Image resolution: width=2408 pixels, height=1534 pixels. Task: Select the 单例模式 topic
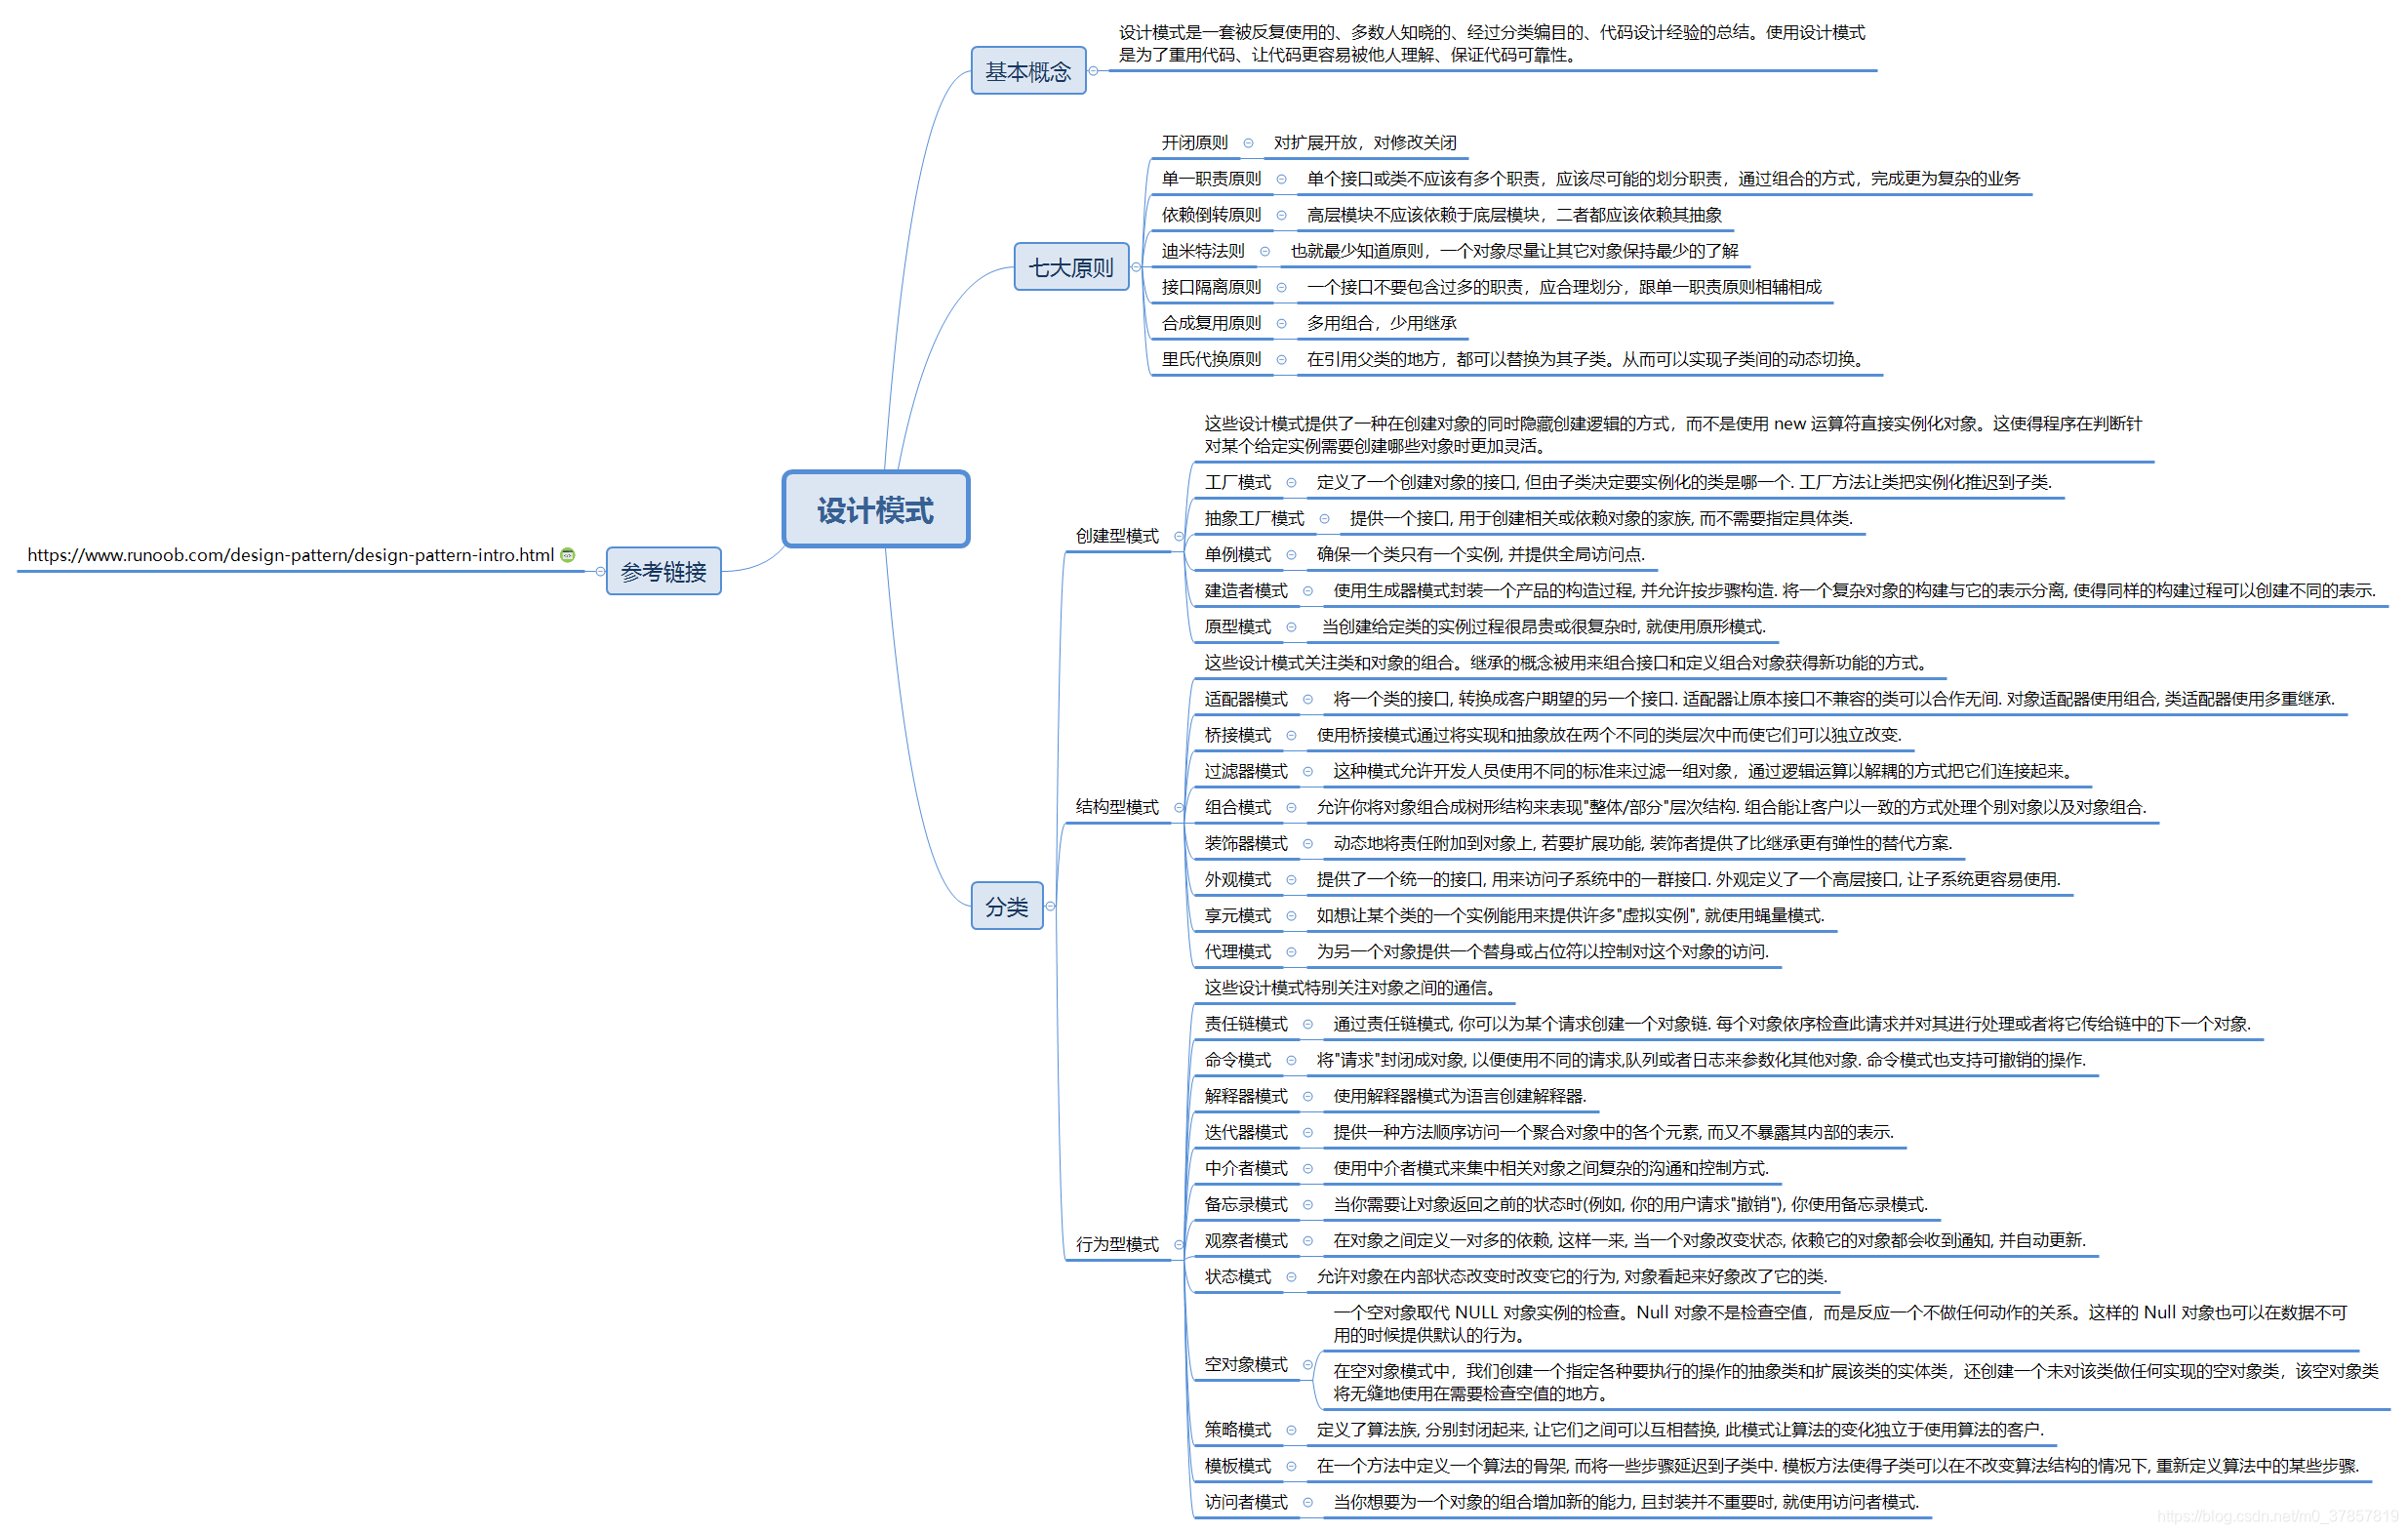click(1237, 554)
